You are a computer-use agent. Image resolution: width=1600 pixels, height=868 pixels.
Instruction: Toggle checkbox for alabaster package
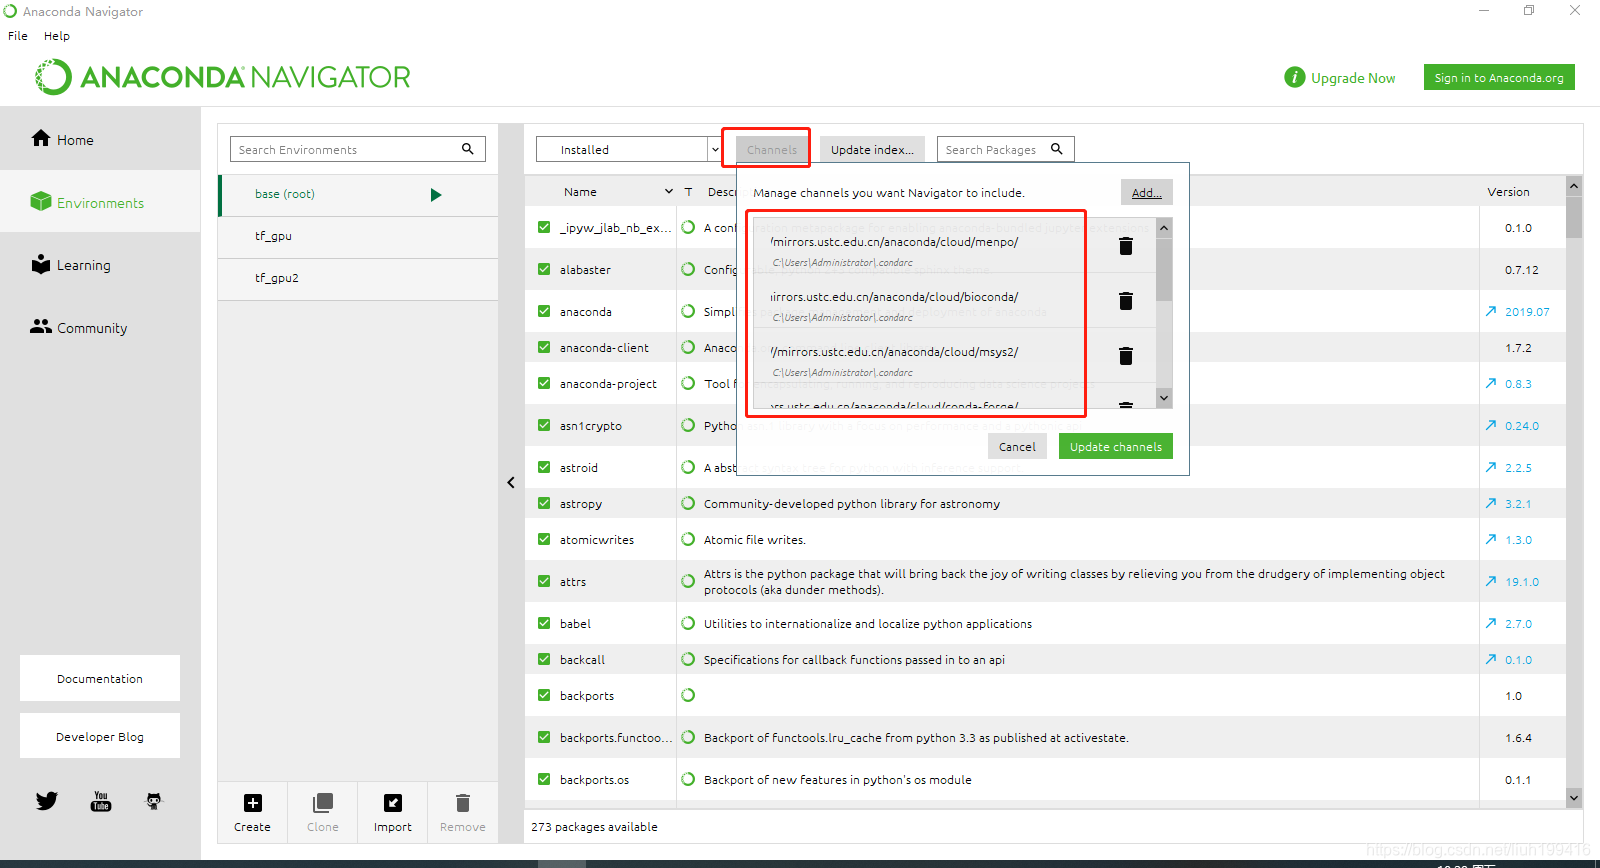544,269
